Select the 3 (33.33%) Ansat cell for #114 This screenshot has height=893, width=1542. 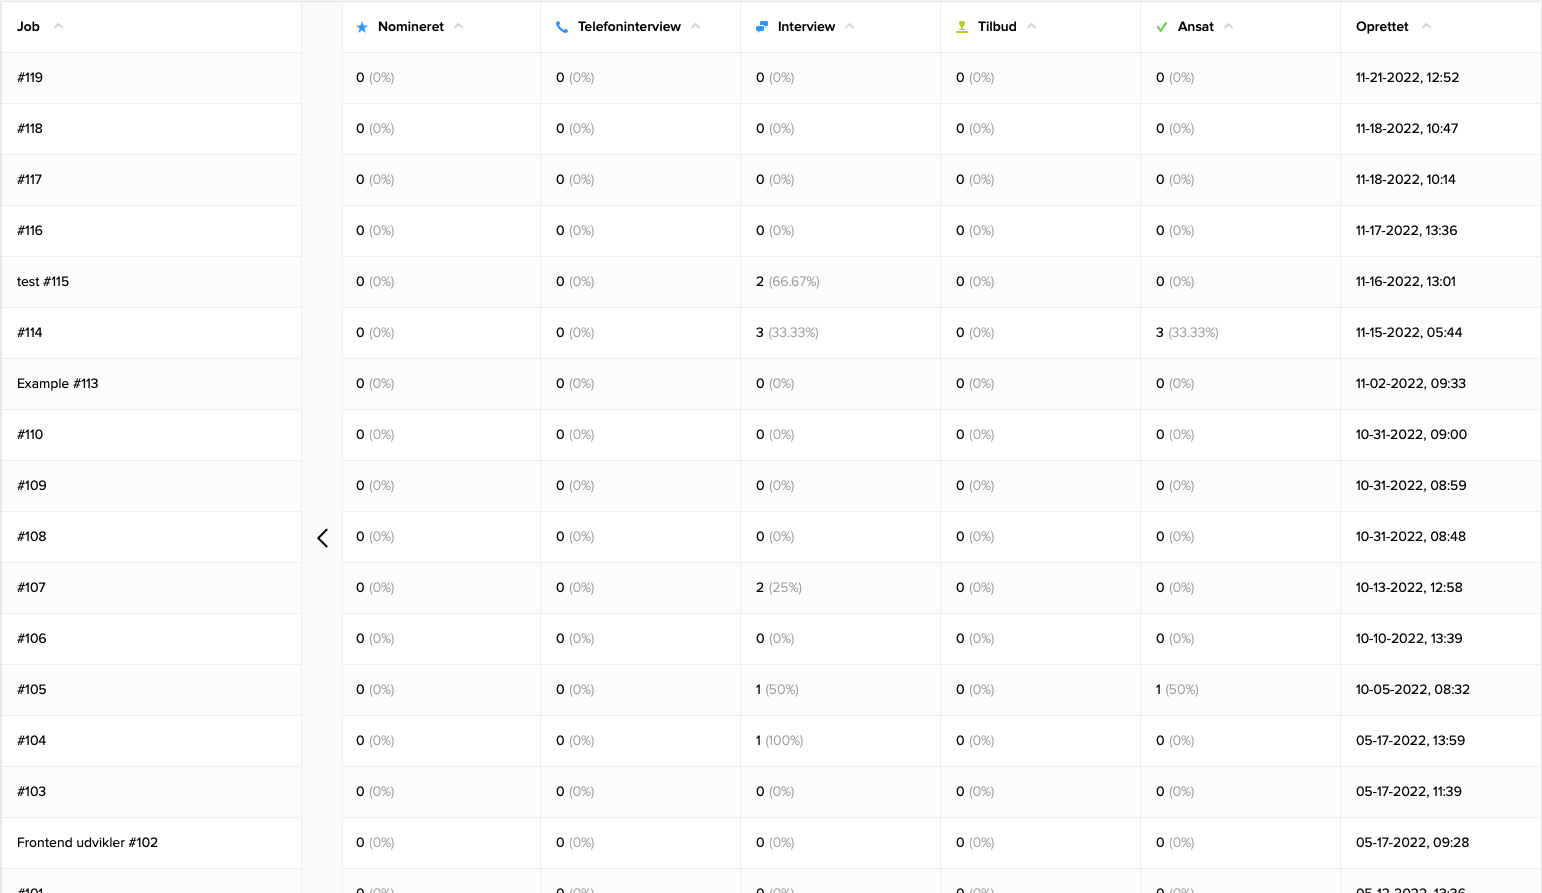click(1187, 332)
